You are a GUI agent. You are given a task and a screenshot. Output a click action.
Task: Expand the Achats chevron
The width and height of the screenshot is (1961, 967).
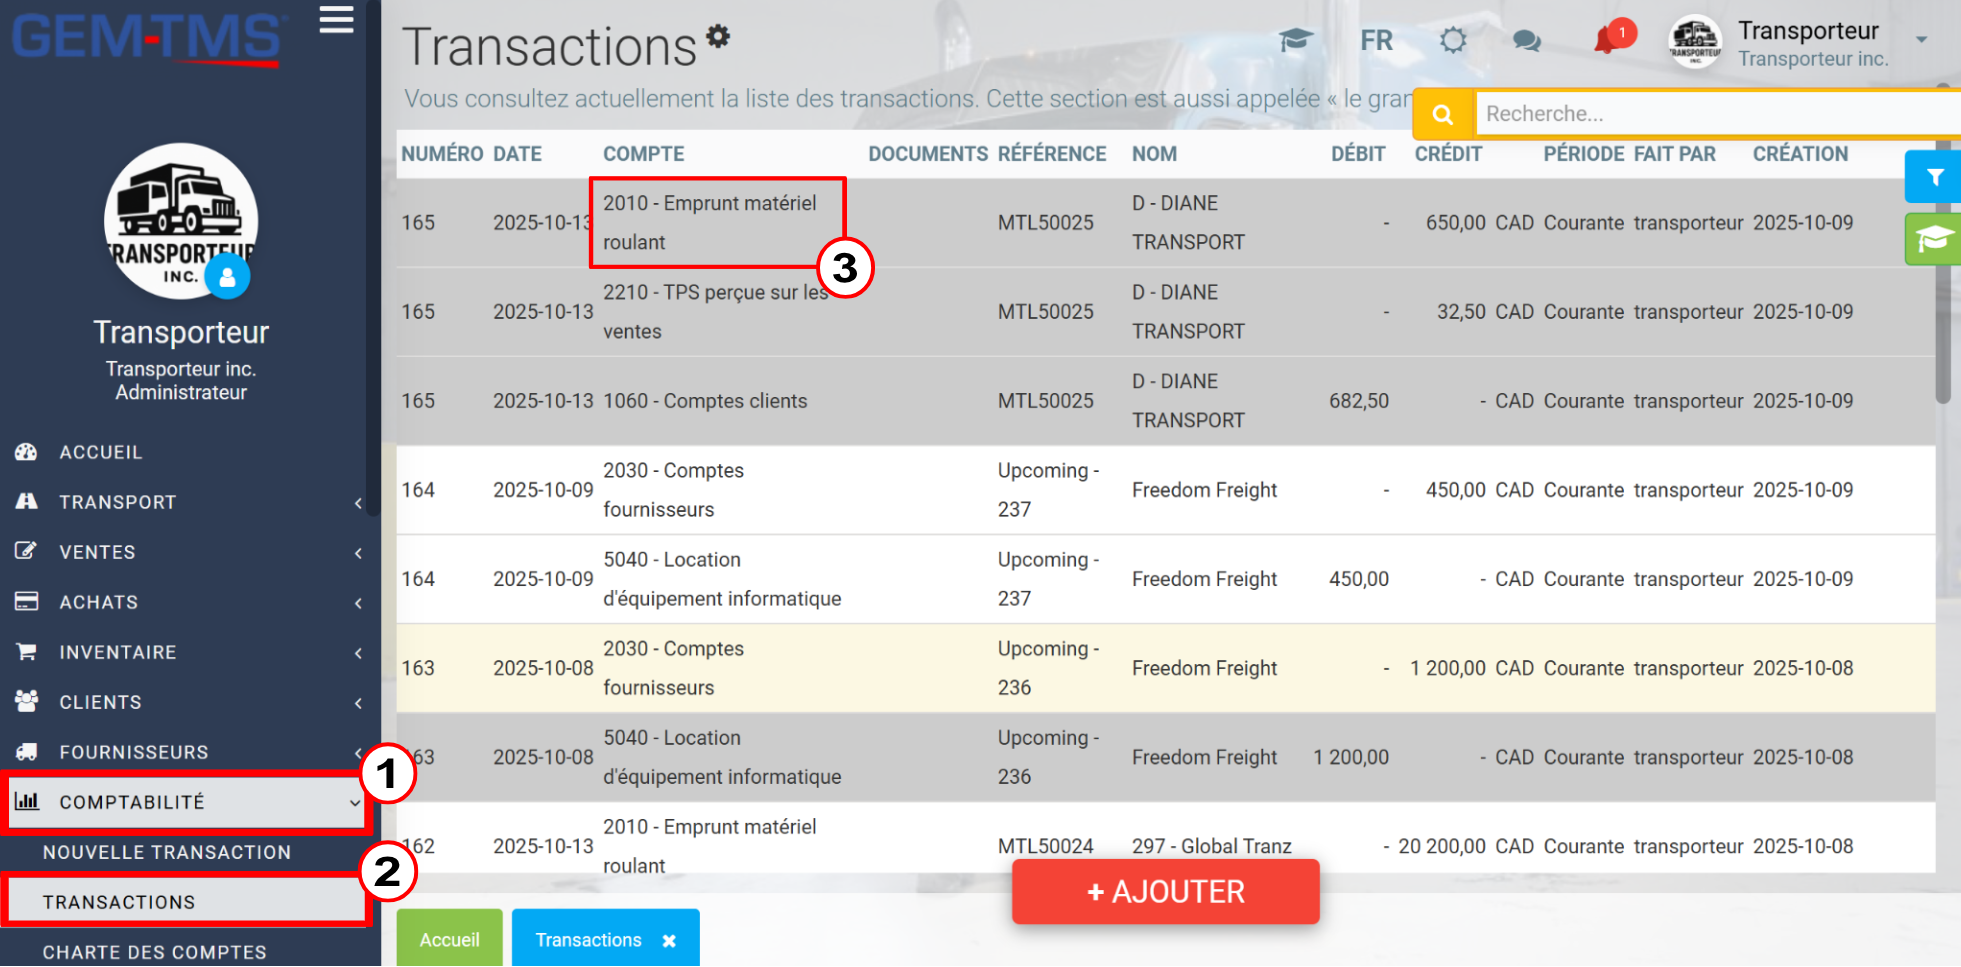[x=358, y=603]
